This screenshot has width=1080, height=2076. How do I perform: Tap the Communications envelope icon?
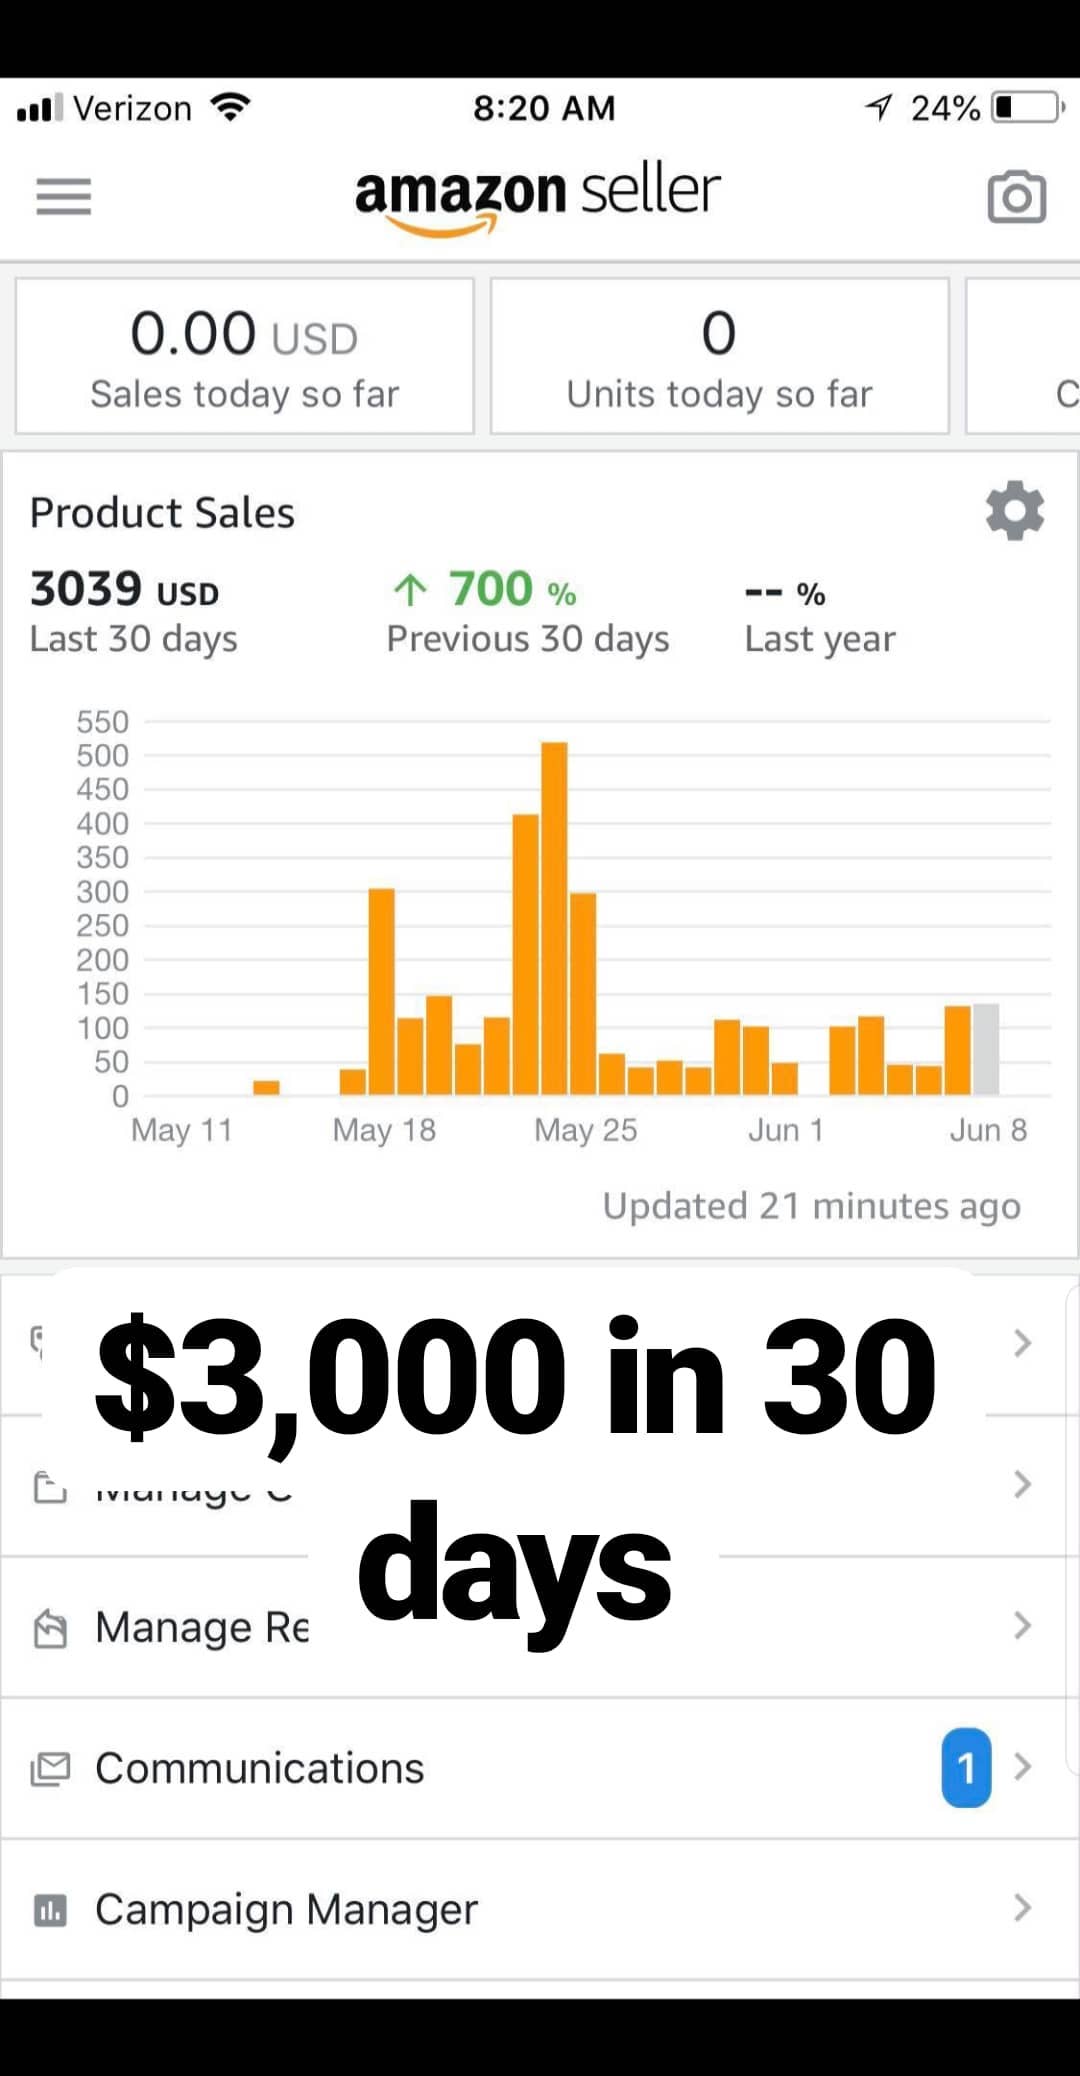pos(50,1768)
